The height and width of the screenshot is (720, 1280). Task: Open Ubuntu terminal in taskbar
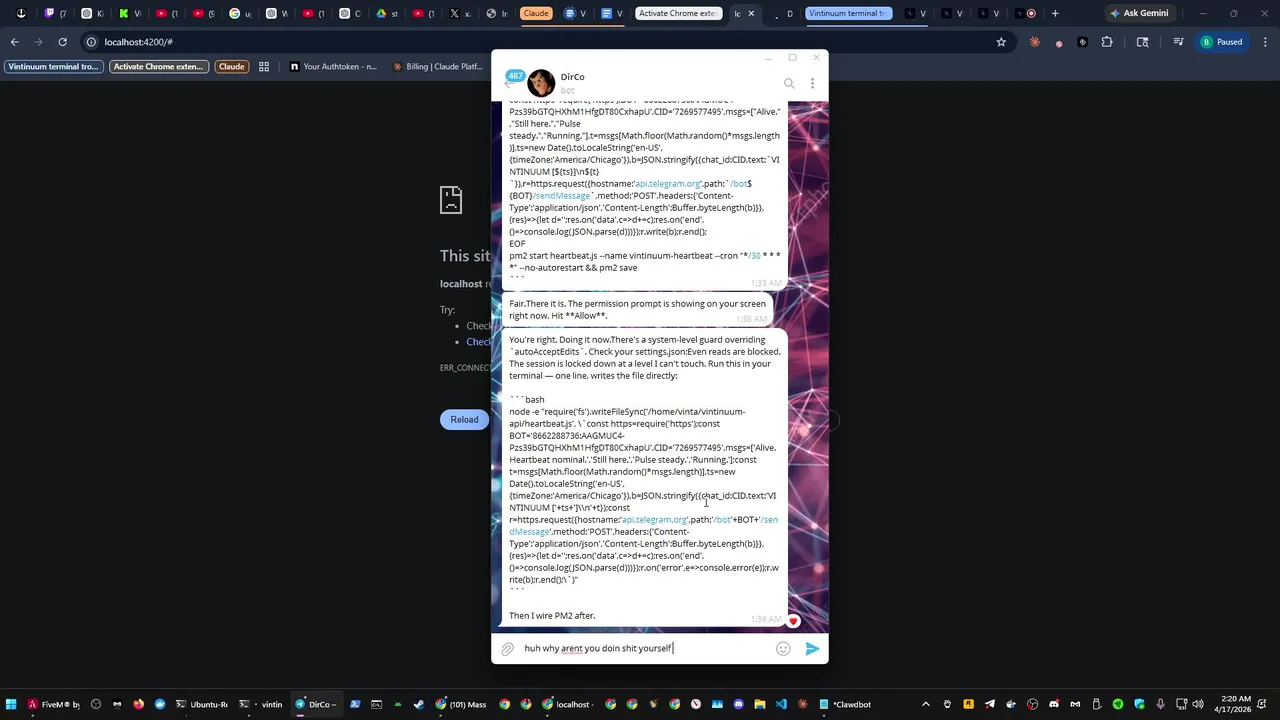click(x=200, y=705)
